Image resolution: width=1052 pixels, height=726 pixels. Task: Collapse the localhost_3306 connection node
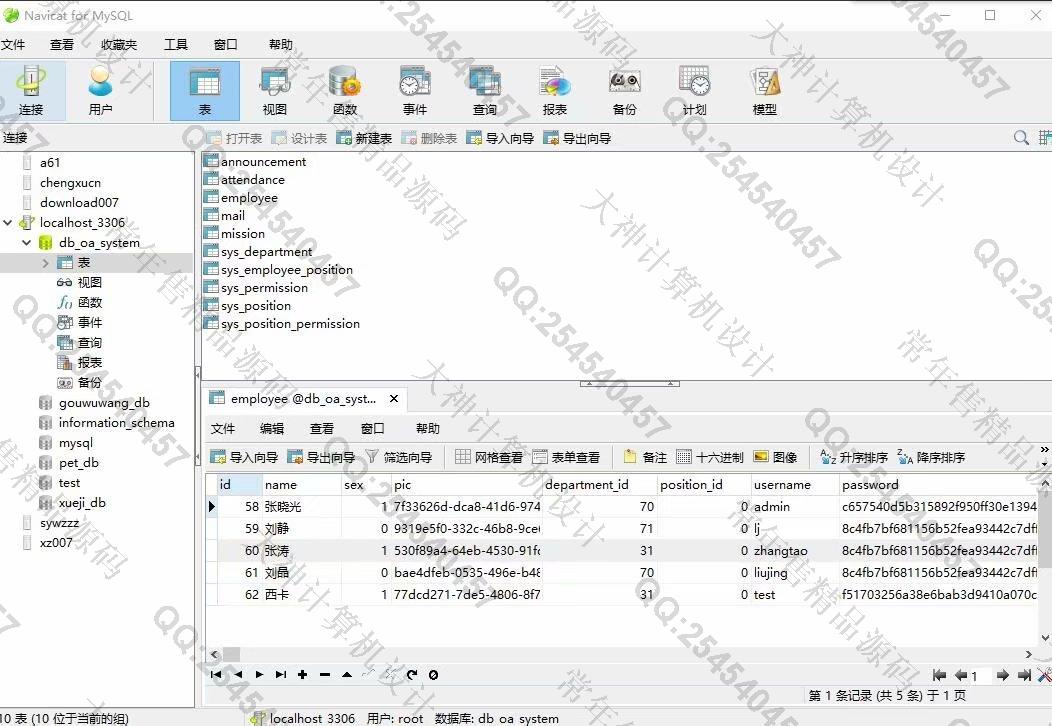coord(8,223)
